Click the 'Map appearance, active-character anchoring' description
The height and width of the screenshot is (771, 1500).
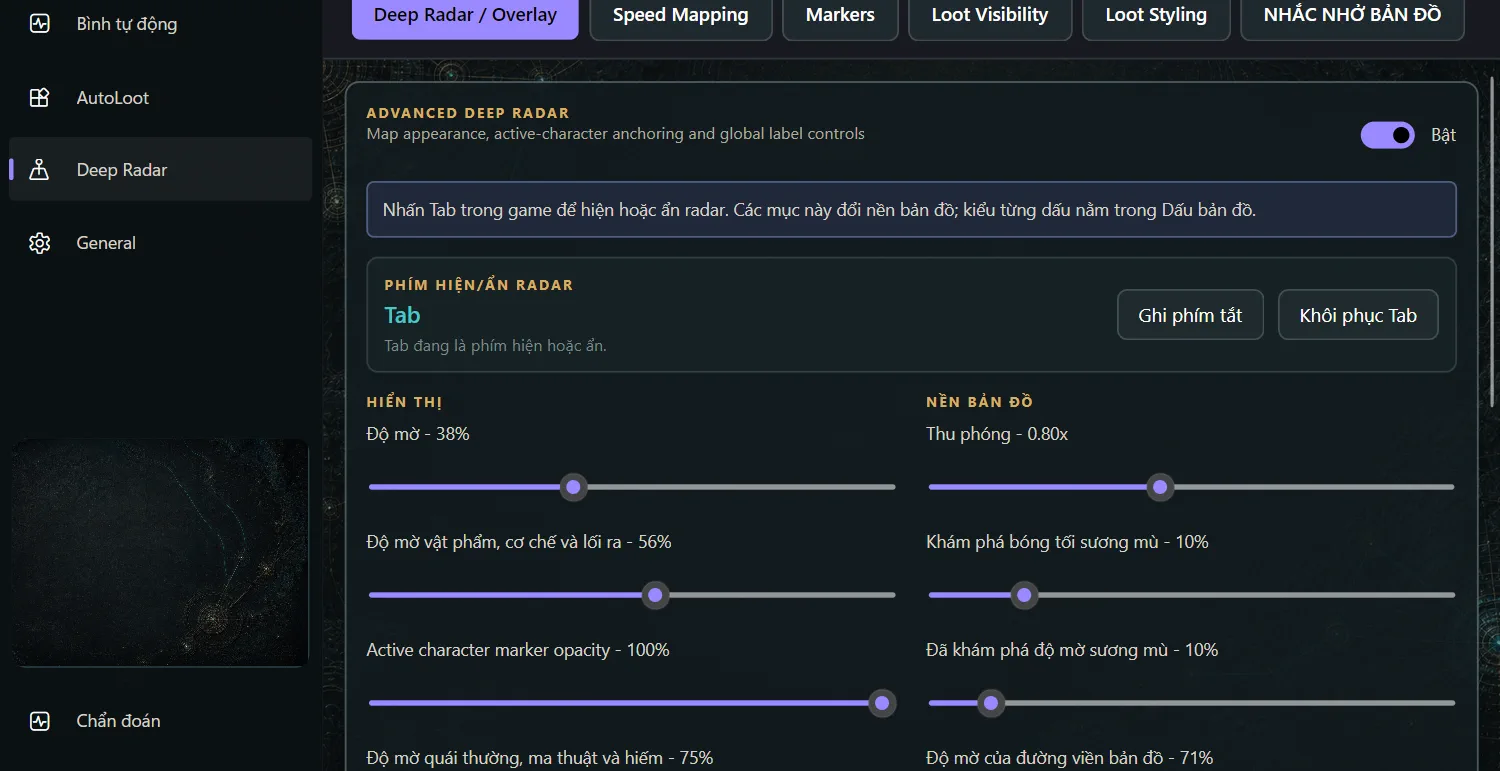tap(616, 134)
